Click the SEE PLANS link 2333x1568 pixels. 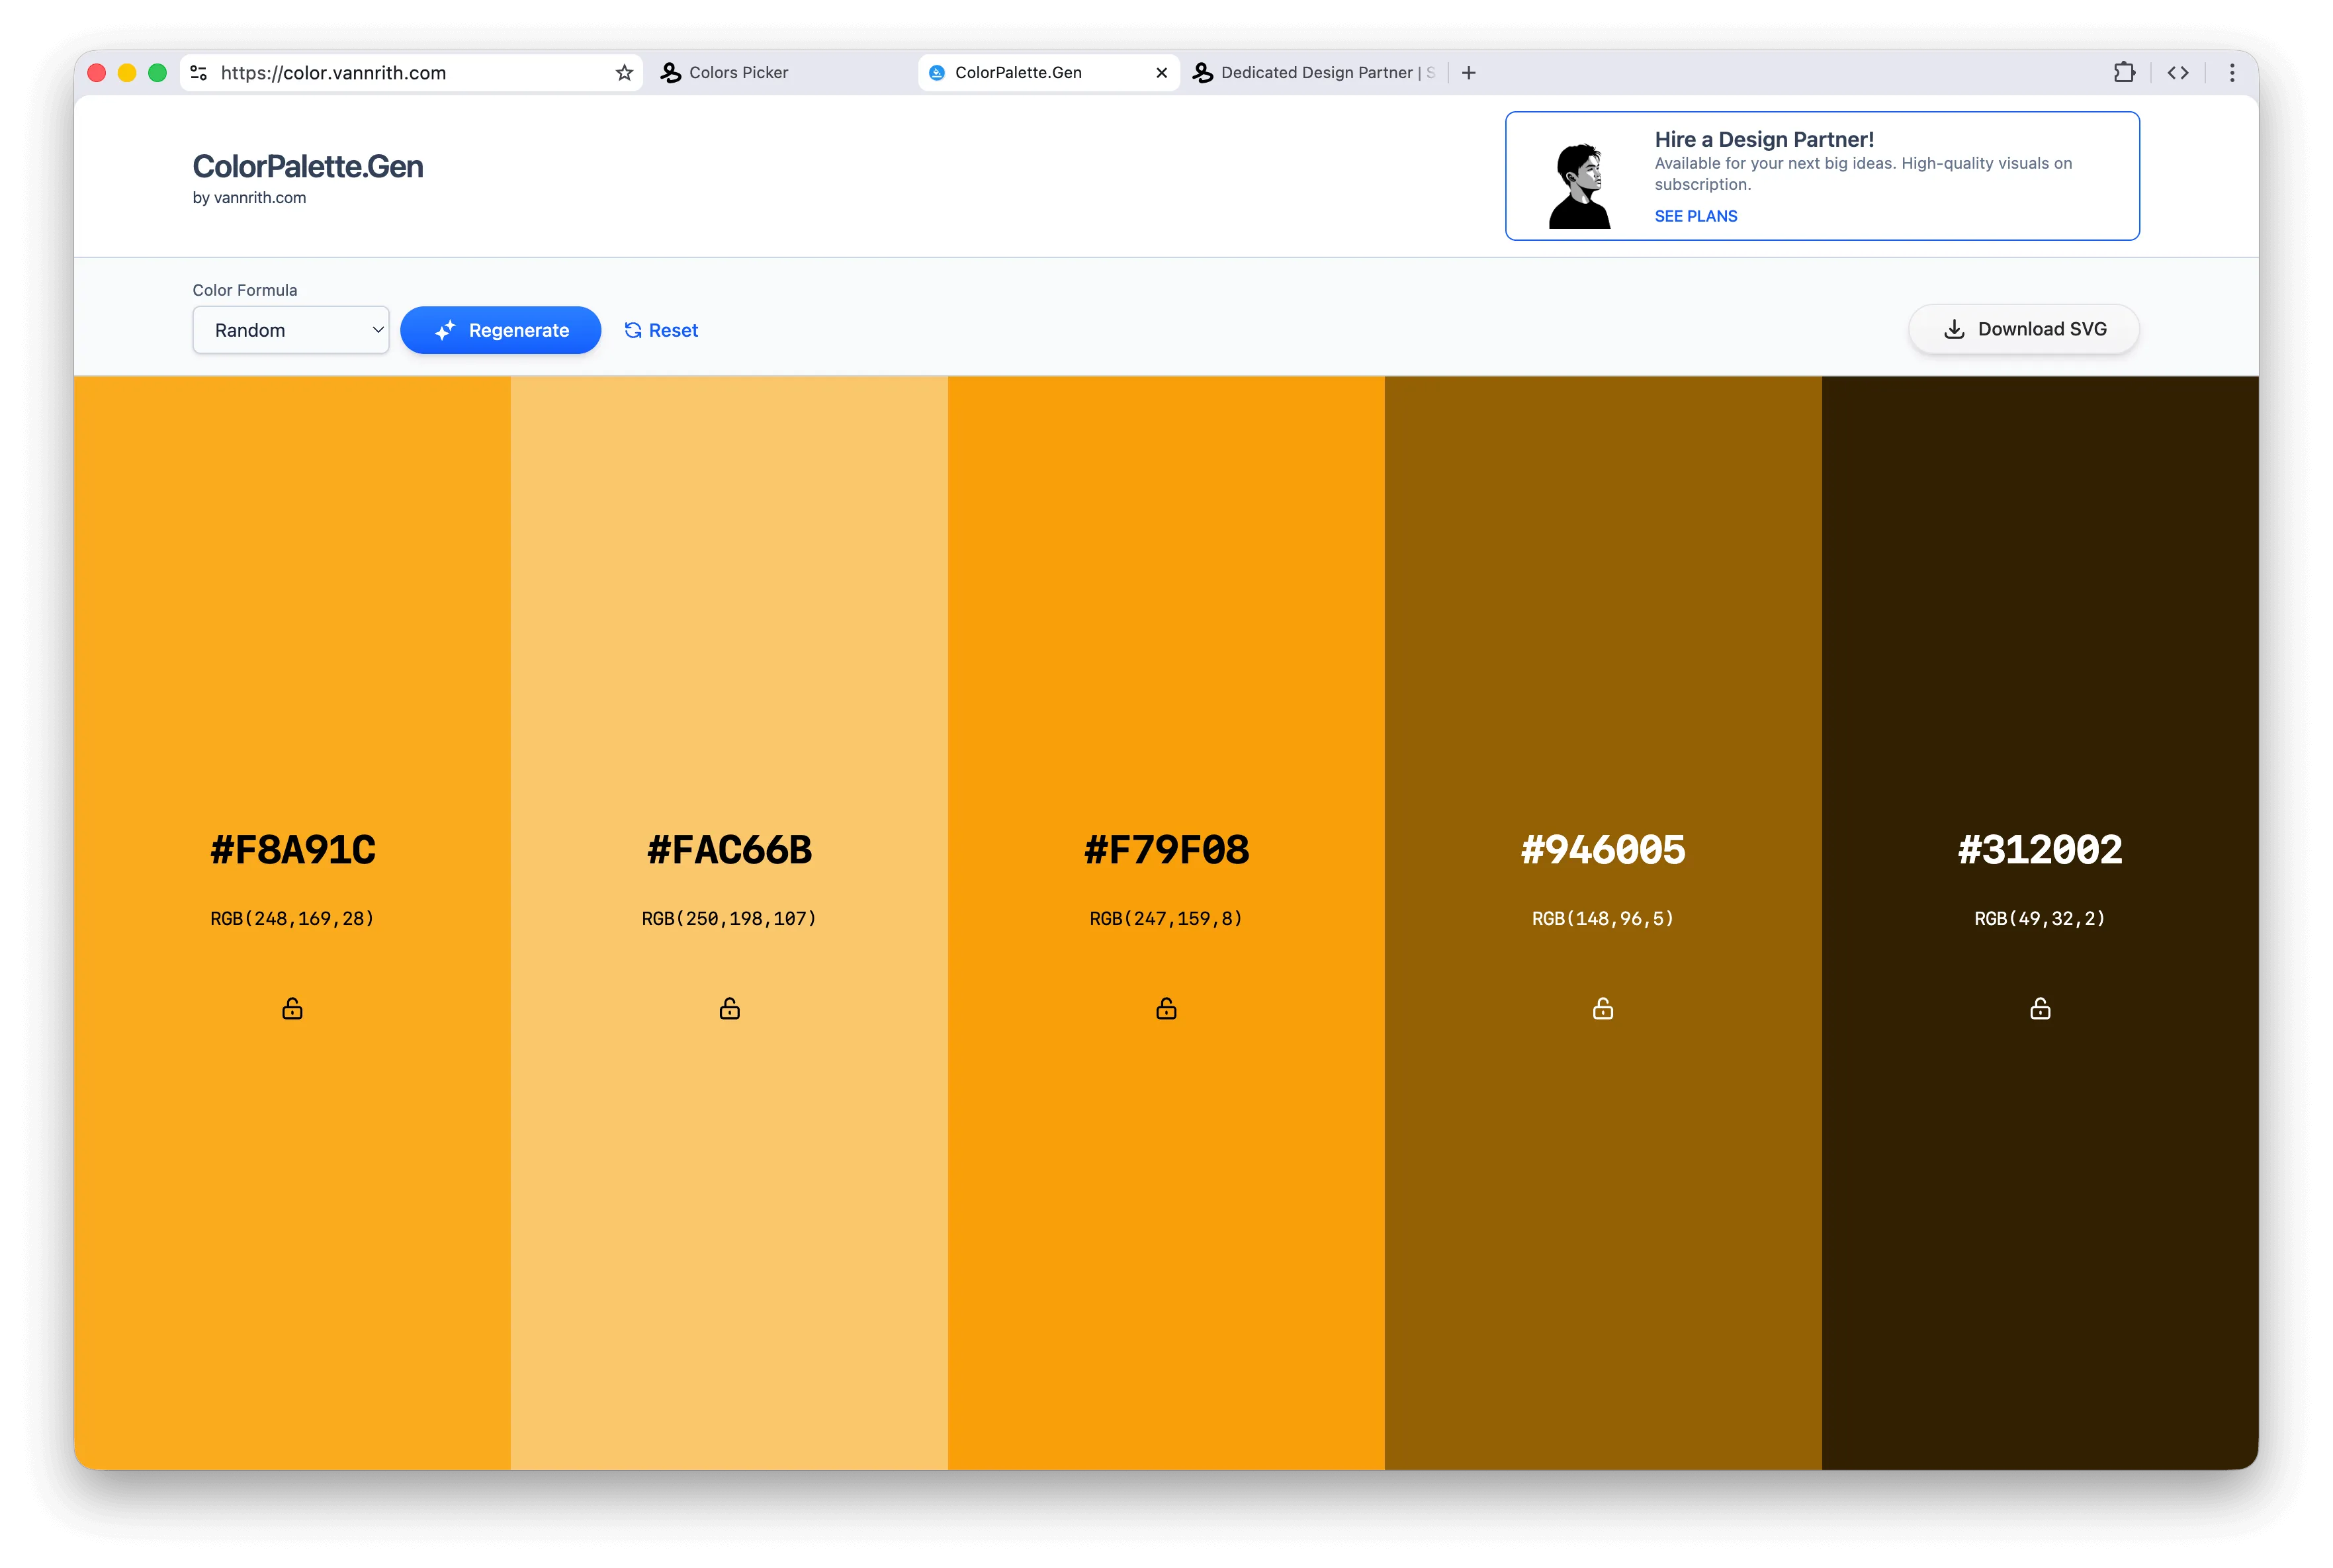click(1695, 216)
